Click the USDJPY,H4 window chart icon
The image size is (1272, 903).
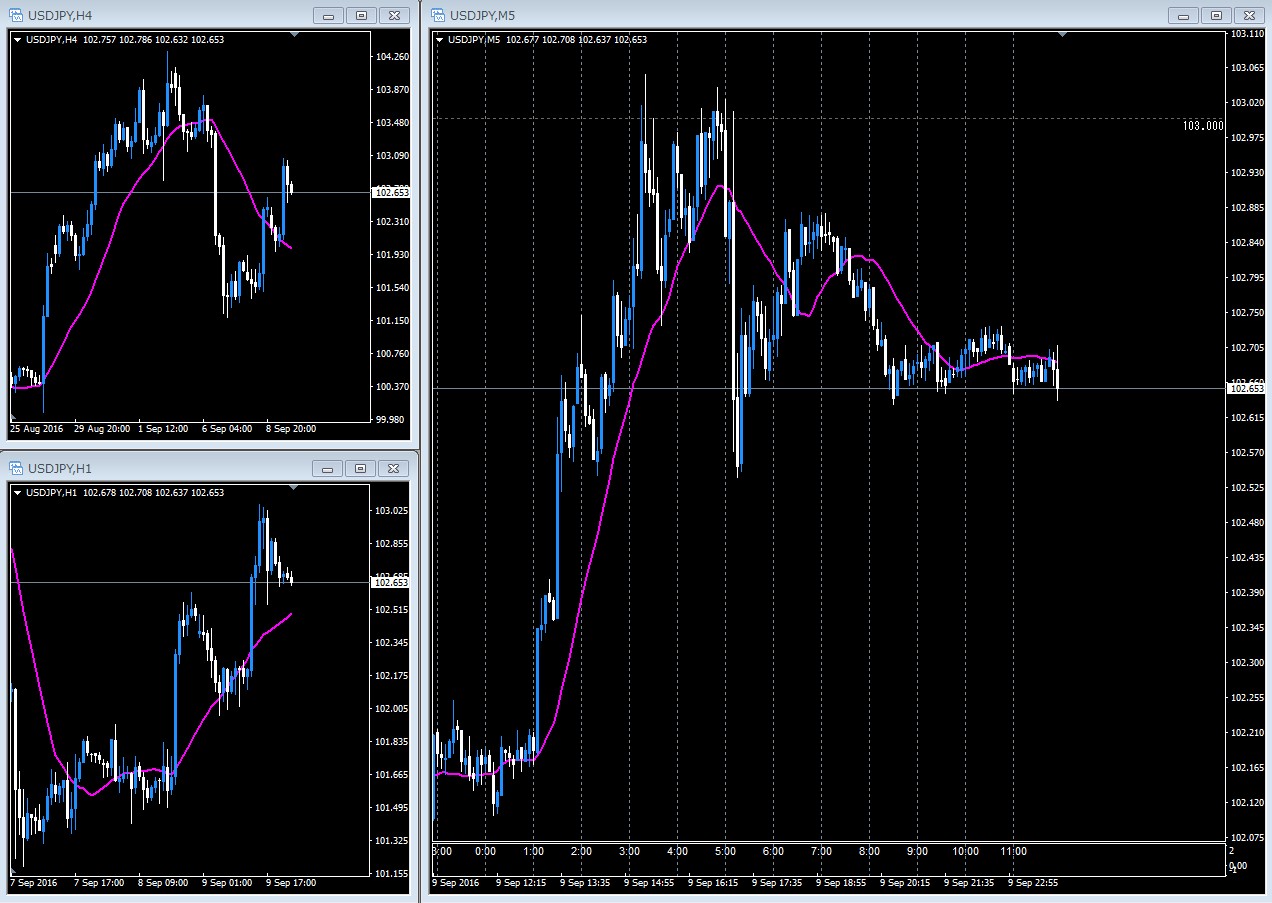point(16,15)
